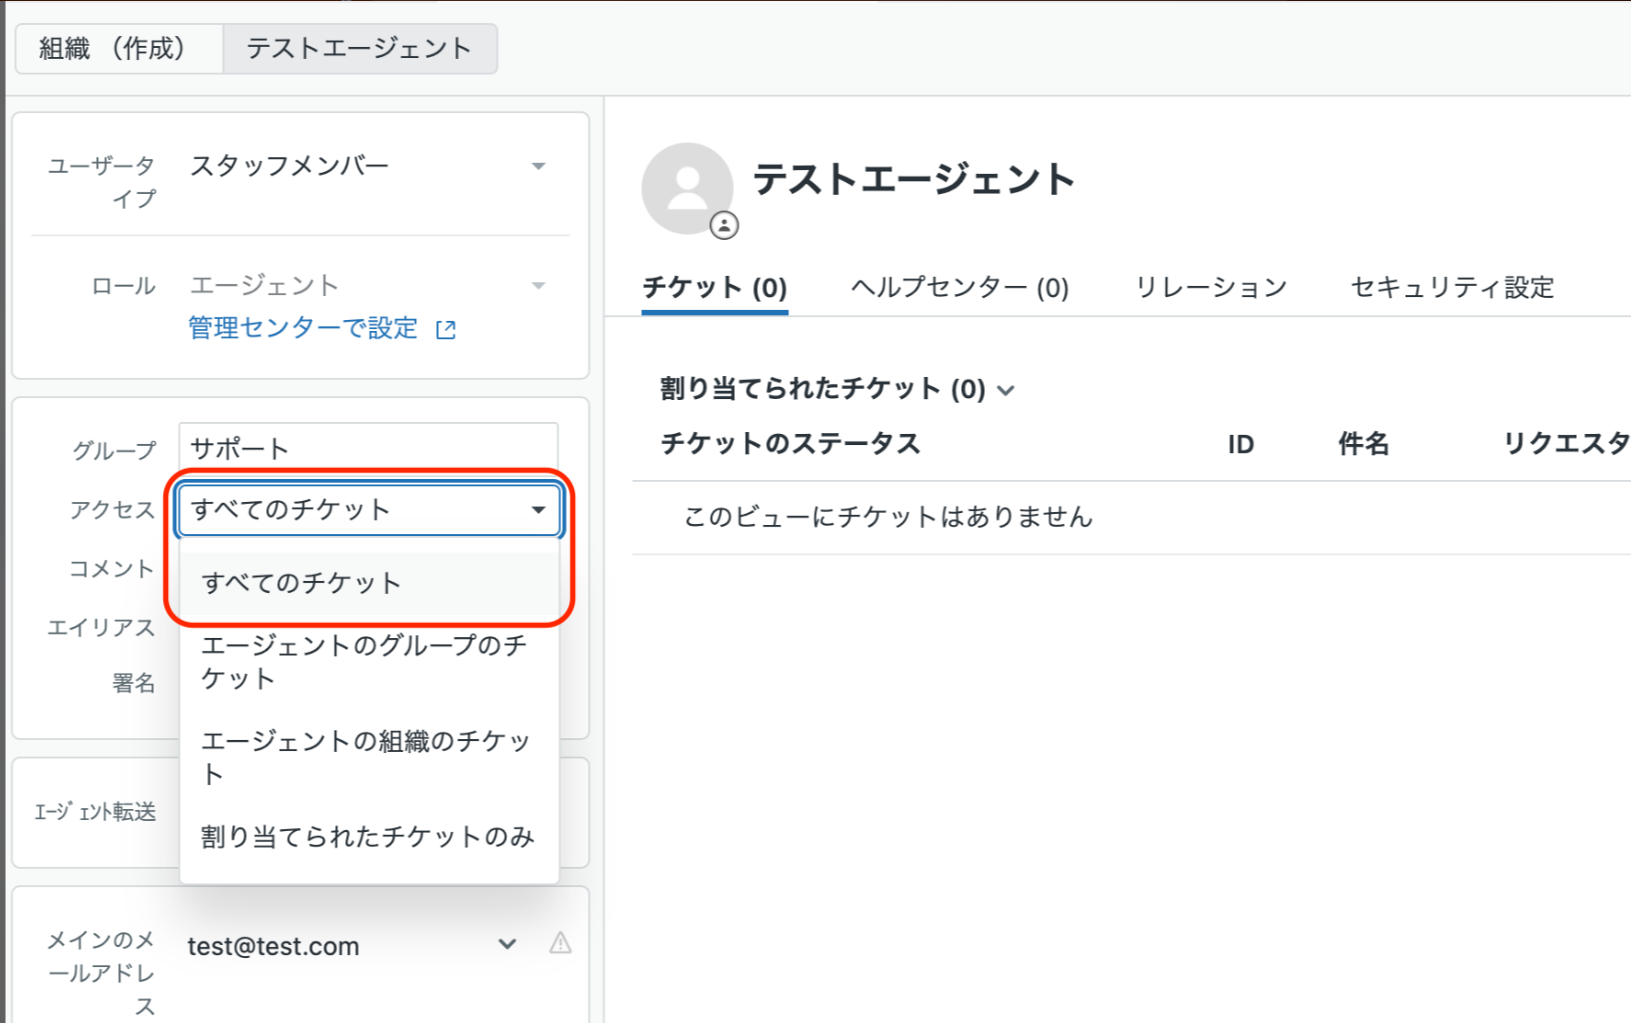Click the このビューにチケットはありません message
Screen dimensions: 1631x1023
pyautogui.click(x=888, y=517)
